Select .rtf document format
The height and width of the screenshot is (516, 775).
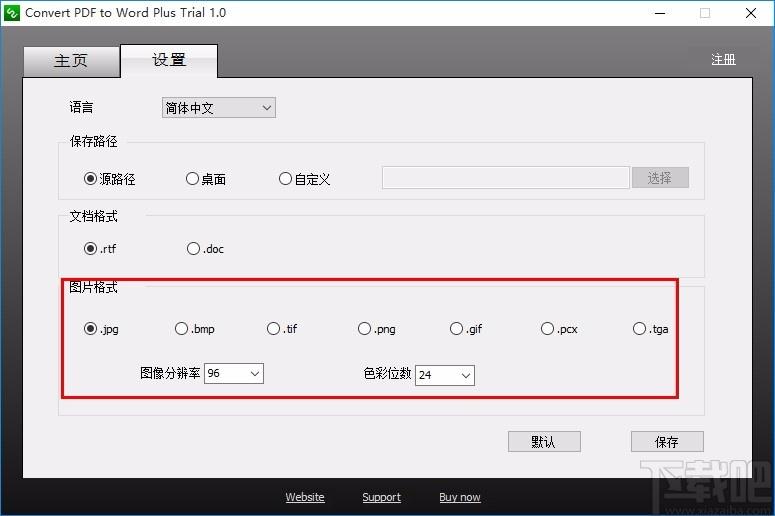pyautogui.click(x=100, y=248)
